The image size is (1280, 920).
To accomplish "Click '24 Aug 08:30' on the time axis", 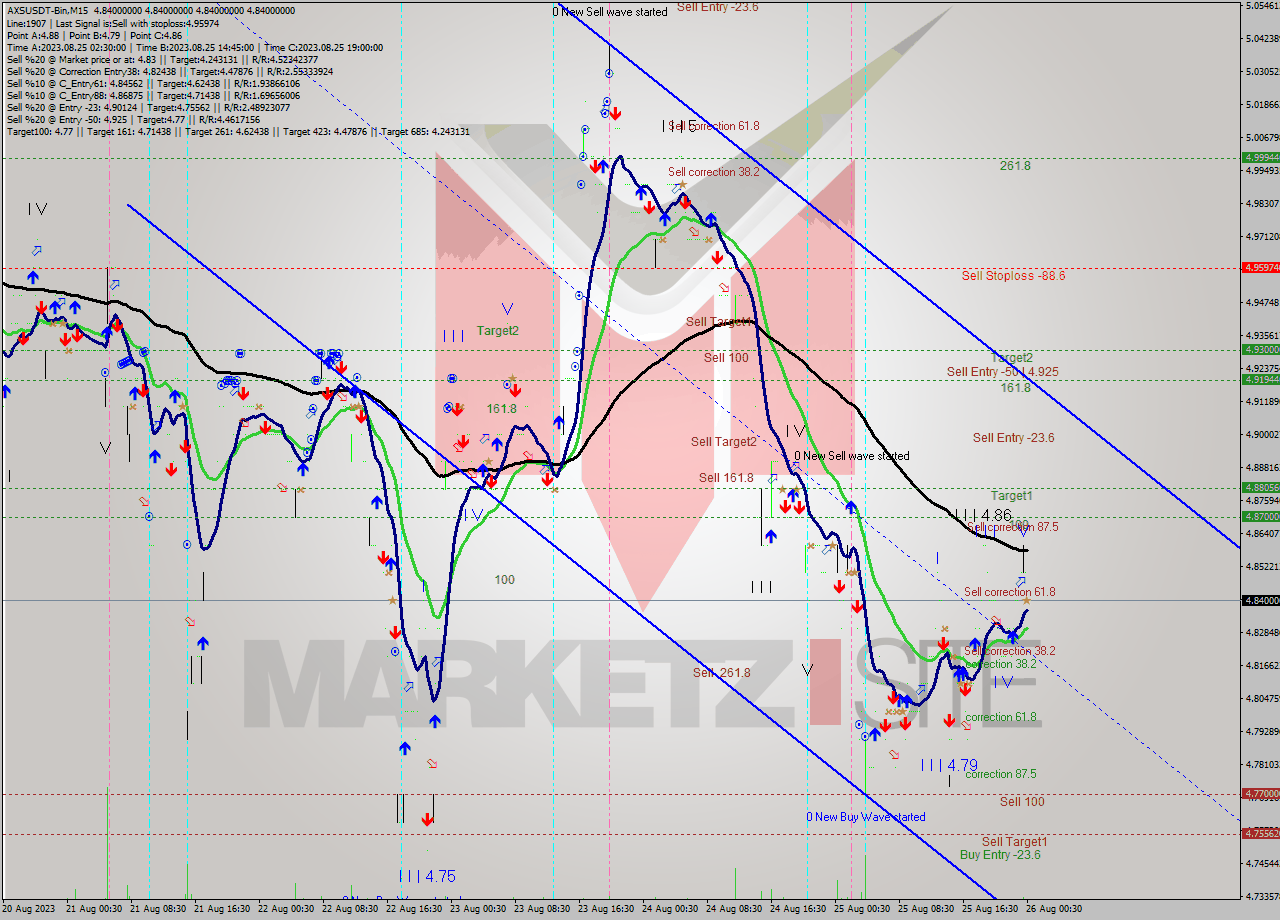I will 735,908.
